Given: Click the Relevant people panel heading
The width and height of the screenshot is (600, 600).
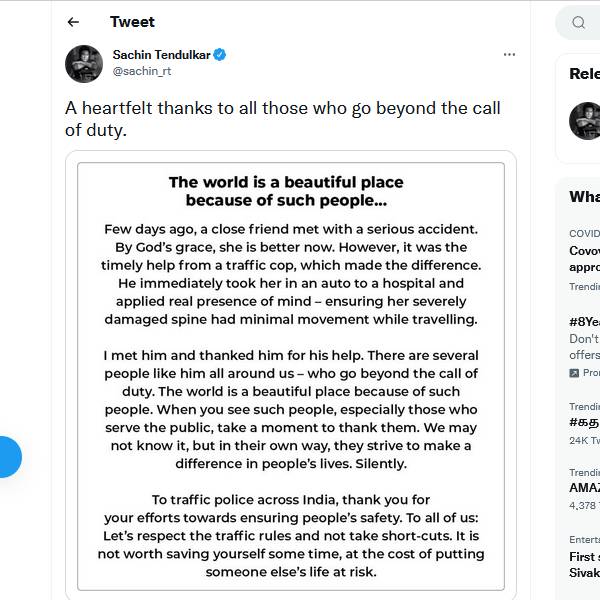Looking at the screenshot, I should (584, 74).
